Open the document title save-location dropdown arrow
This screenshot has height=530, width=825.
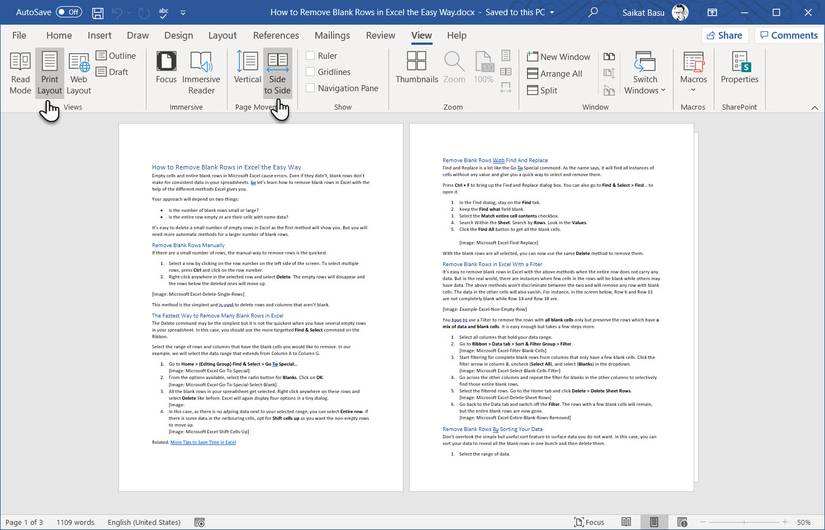tap(552, 12)
